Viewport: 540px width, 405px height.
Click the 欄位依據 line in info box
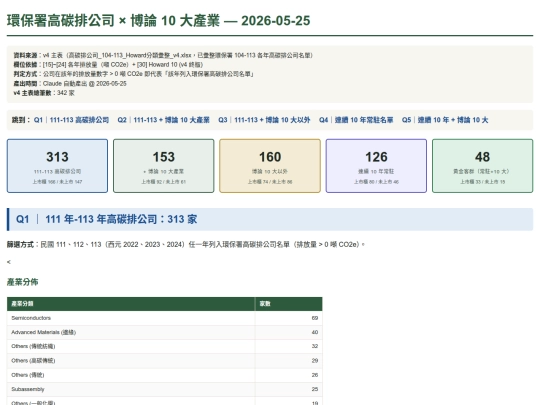tap(108, 64)
